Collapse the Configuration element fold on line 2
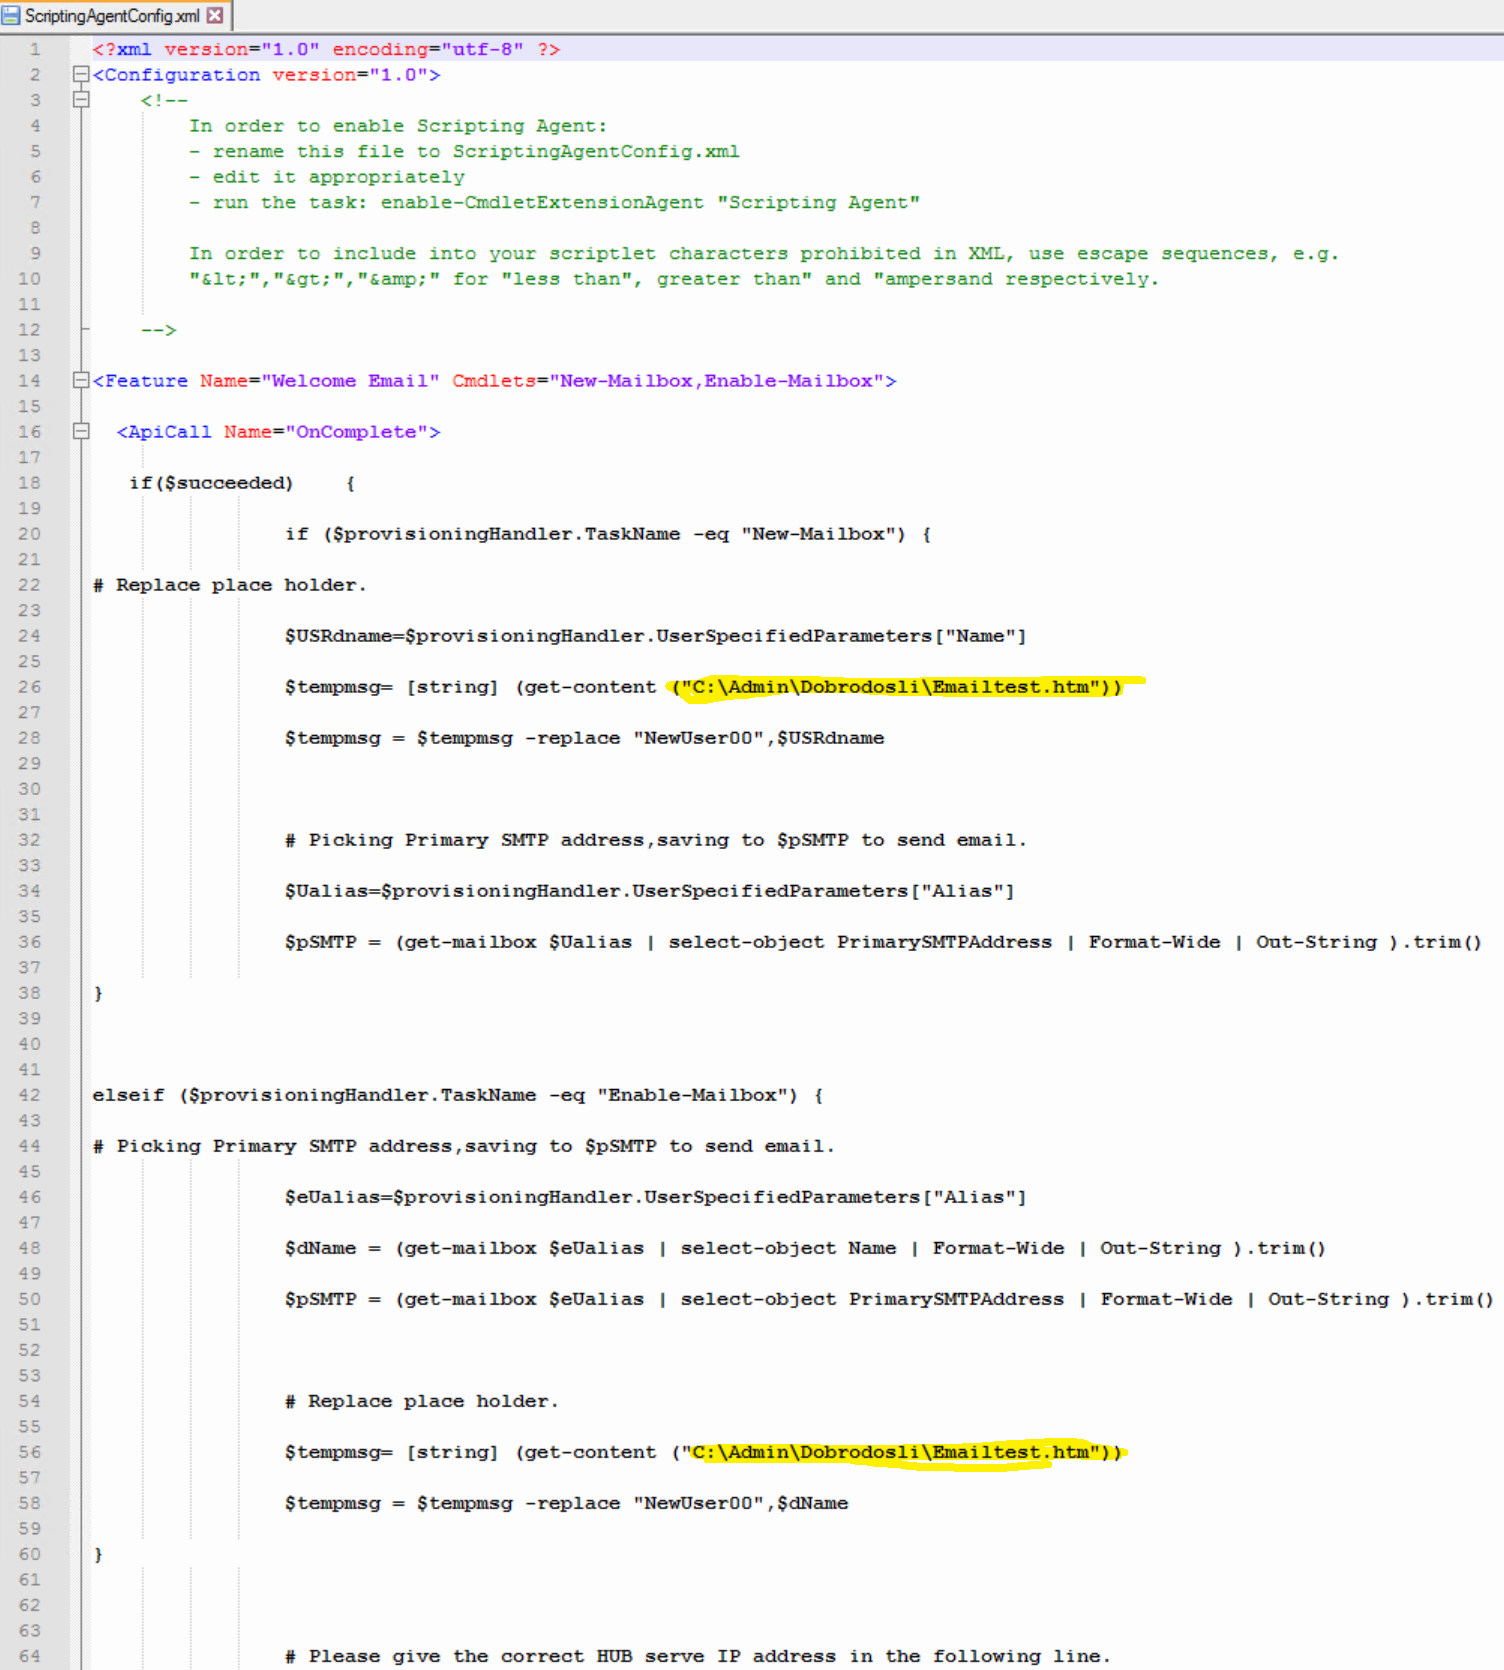Viewport: 1504px width, 1670px height. click(x=81, y=74)
